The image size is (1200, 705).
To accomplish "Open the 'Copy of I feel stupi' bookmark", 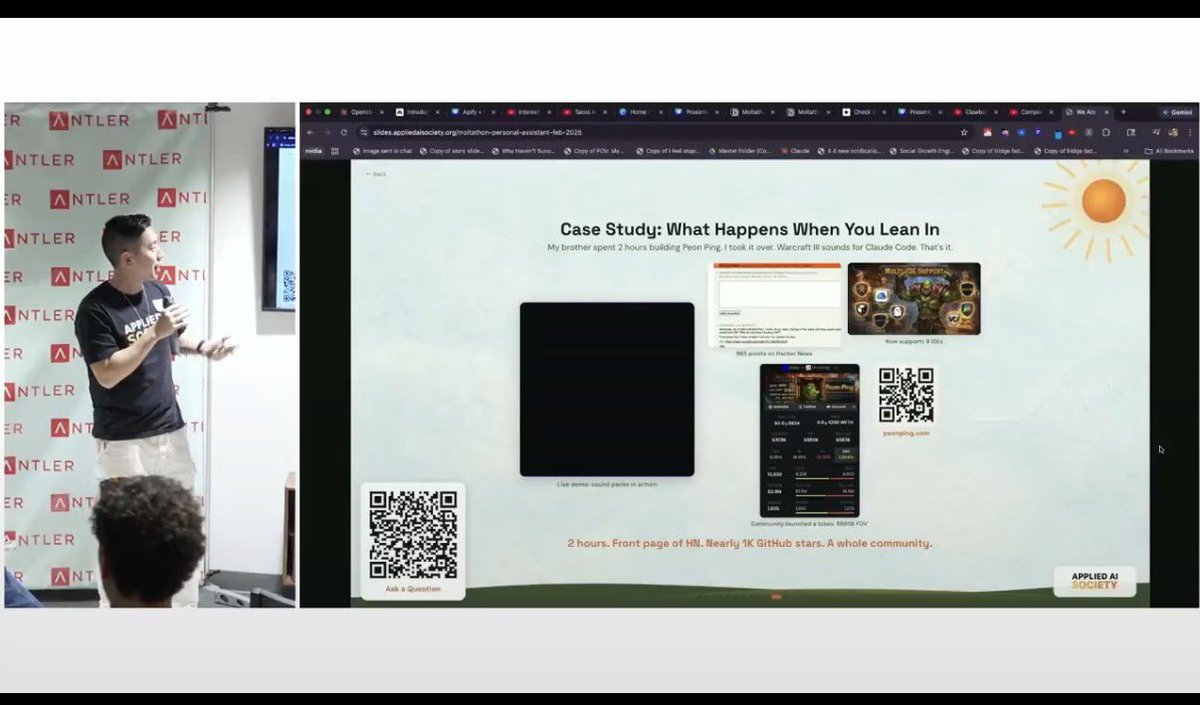I will click(668, 151).
